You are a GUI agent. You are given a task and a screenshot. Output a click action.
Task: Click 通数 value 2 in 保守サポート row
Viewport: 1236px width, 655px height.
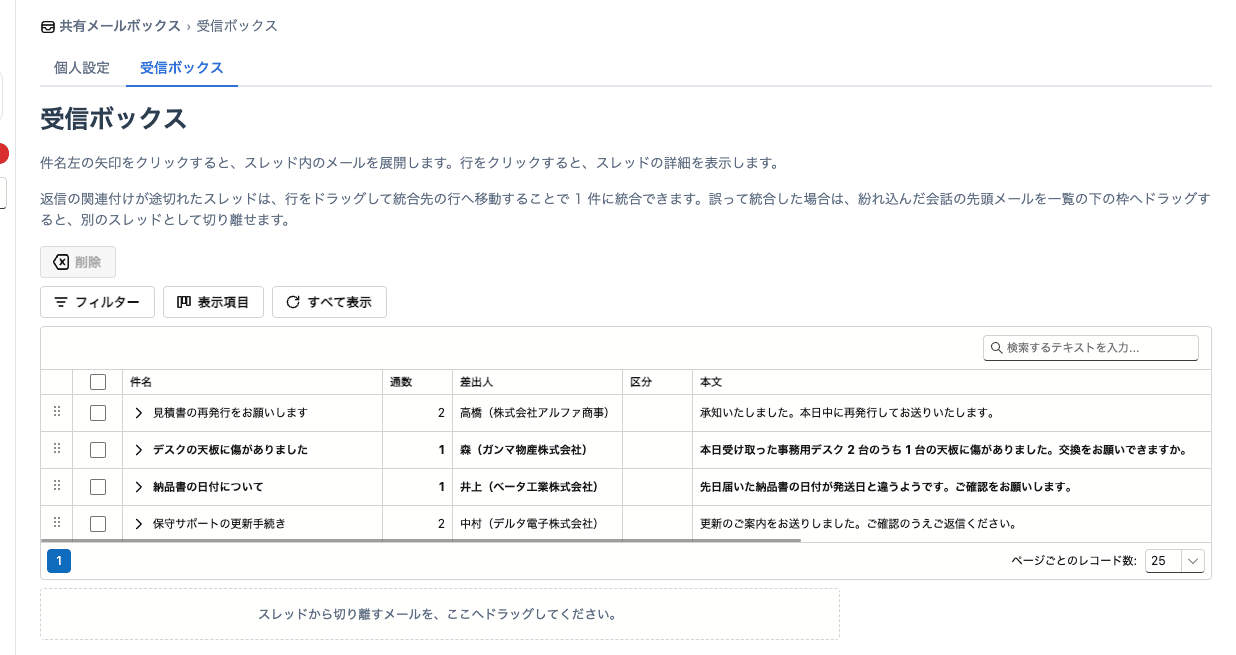[441, 524]
